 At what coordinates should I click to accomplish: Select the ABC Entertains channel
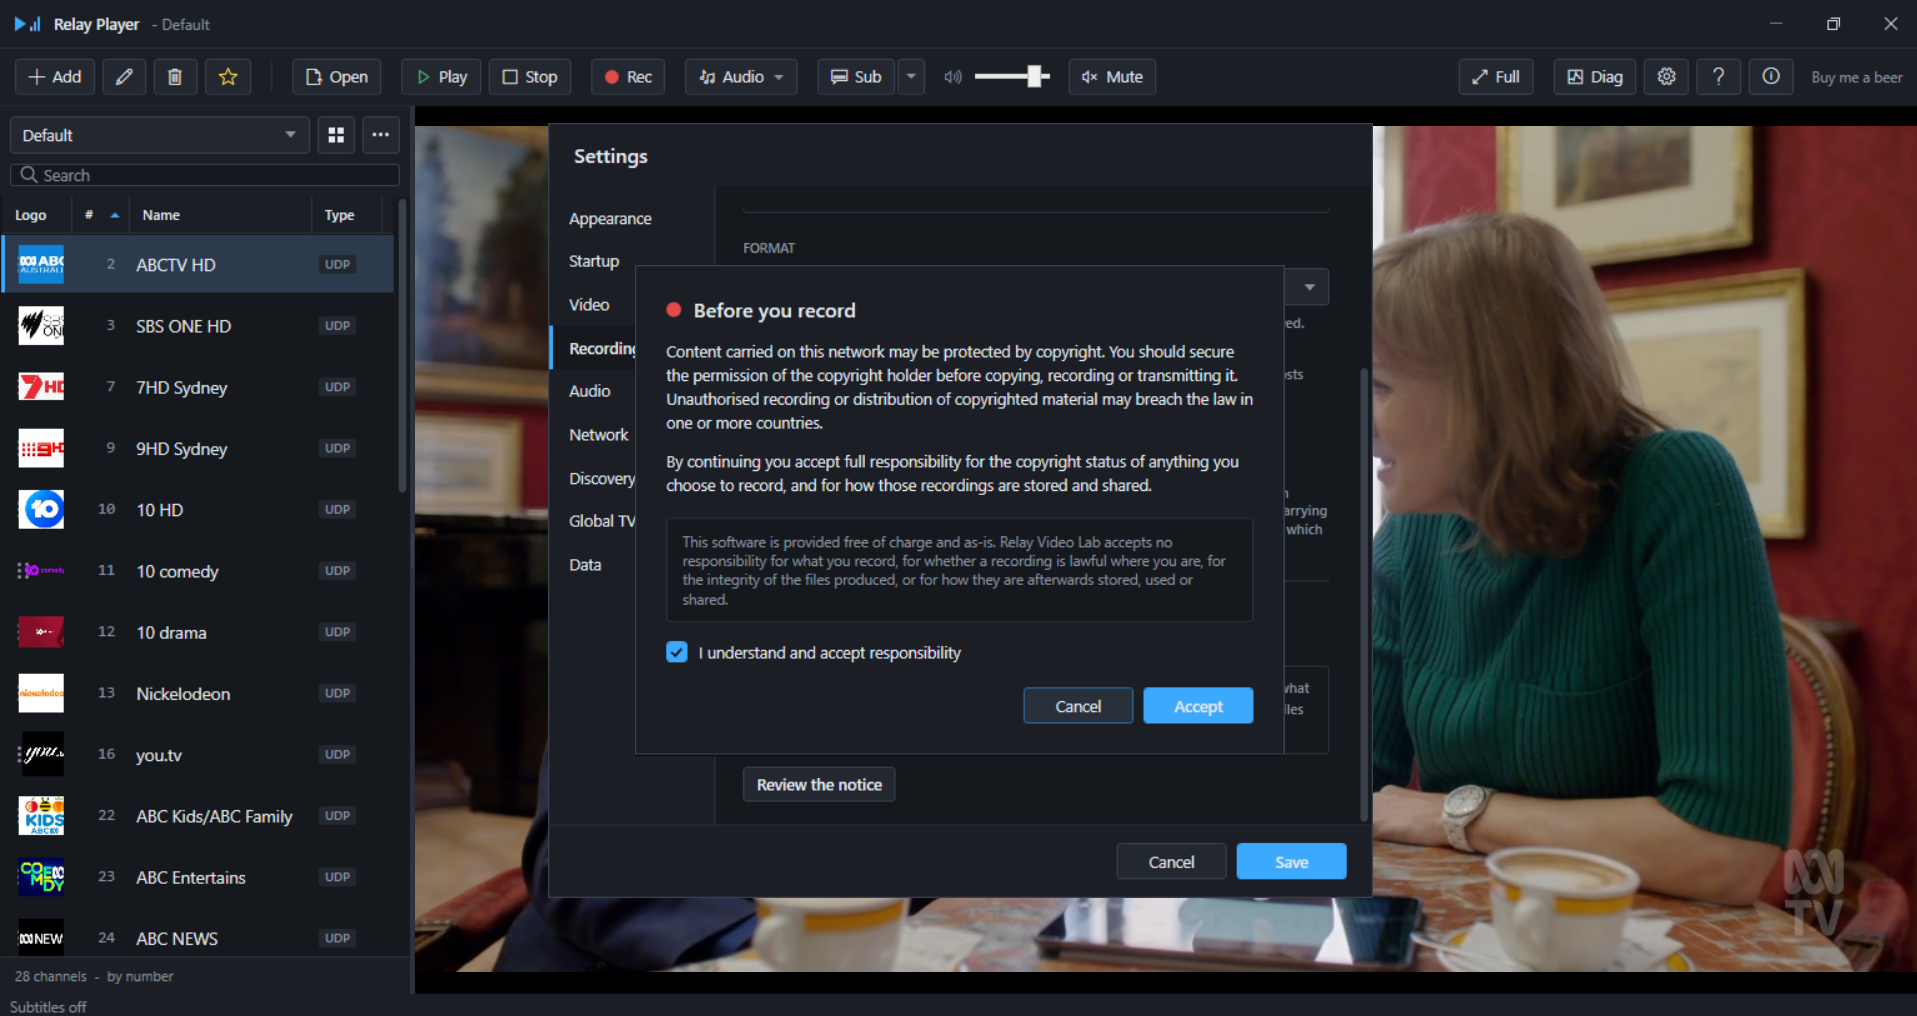click(198, 877)
